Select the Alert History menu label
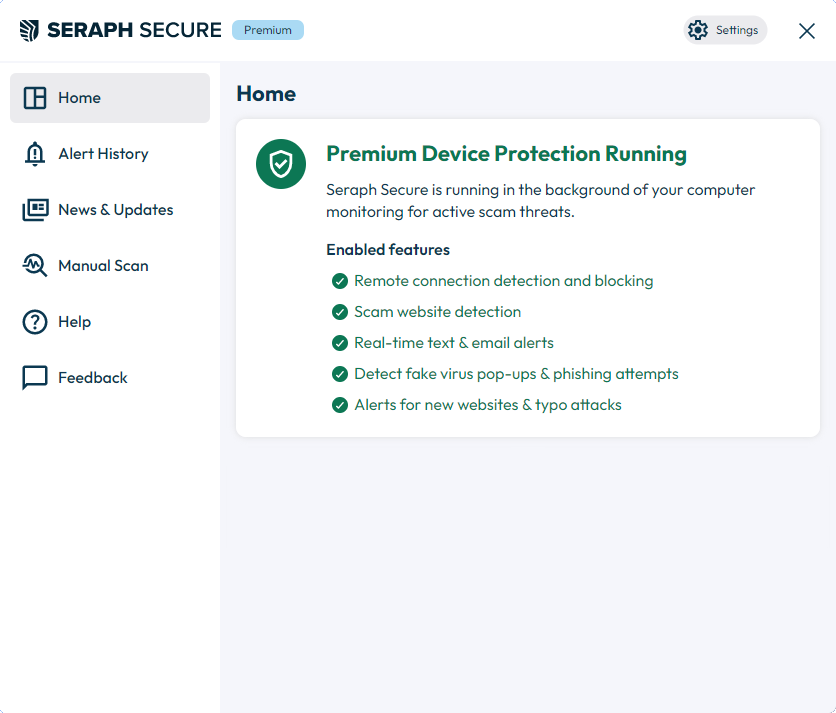 103,154
